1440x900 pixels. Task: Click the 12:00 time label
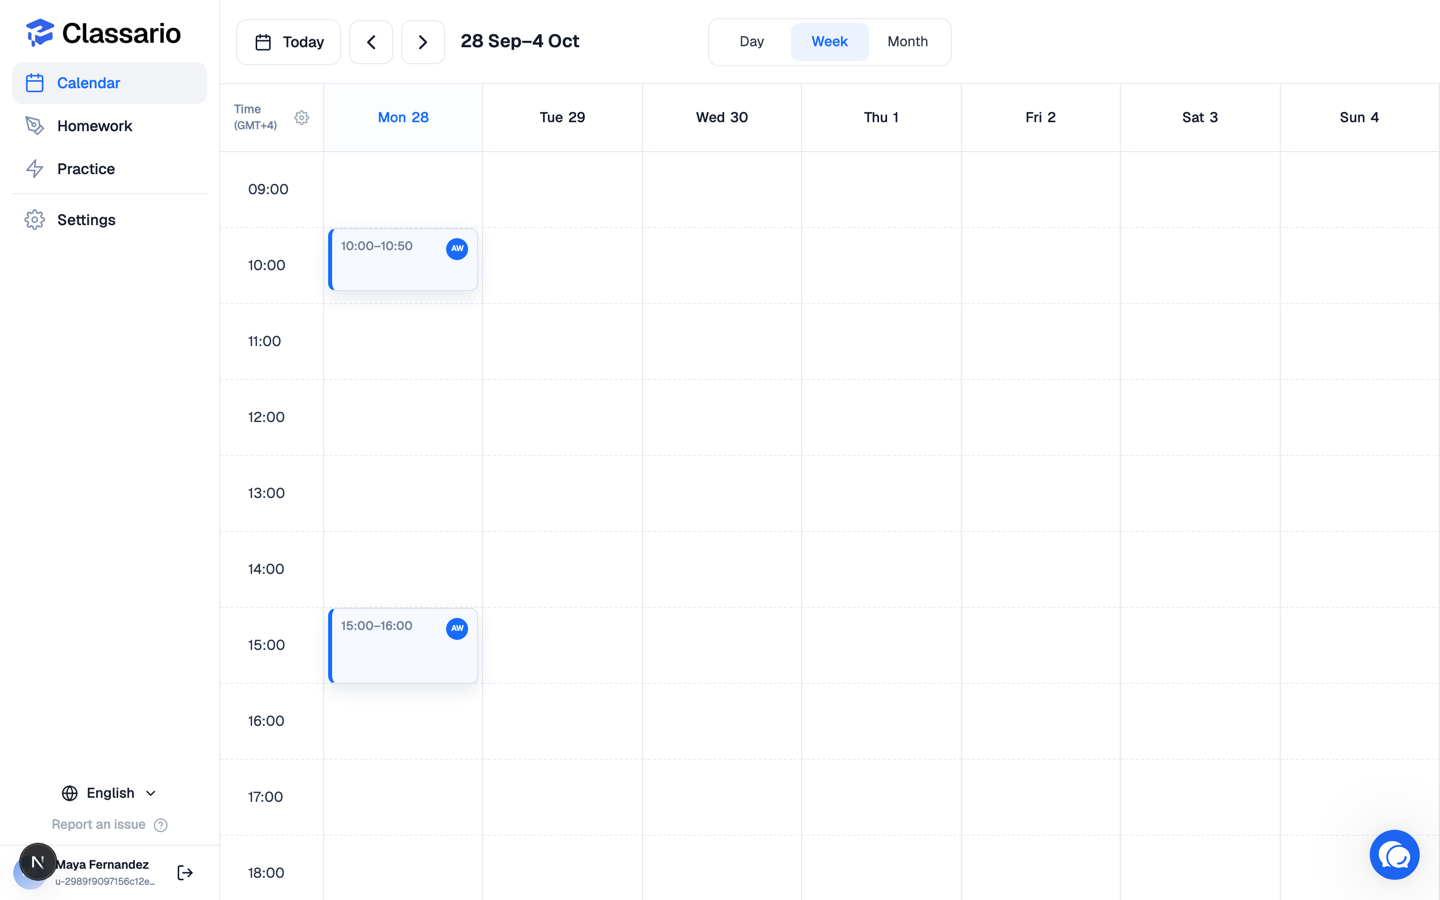[x=267, y=418]
